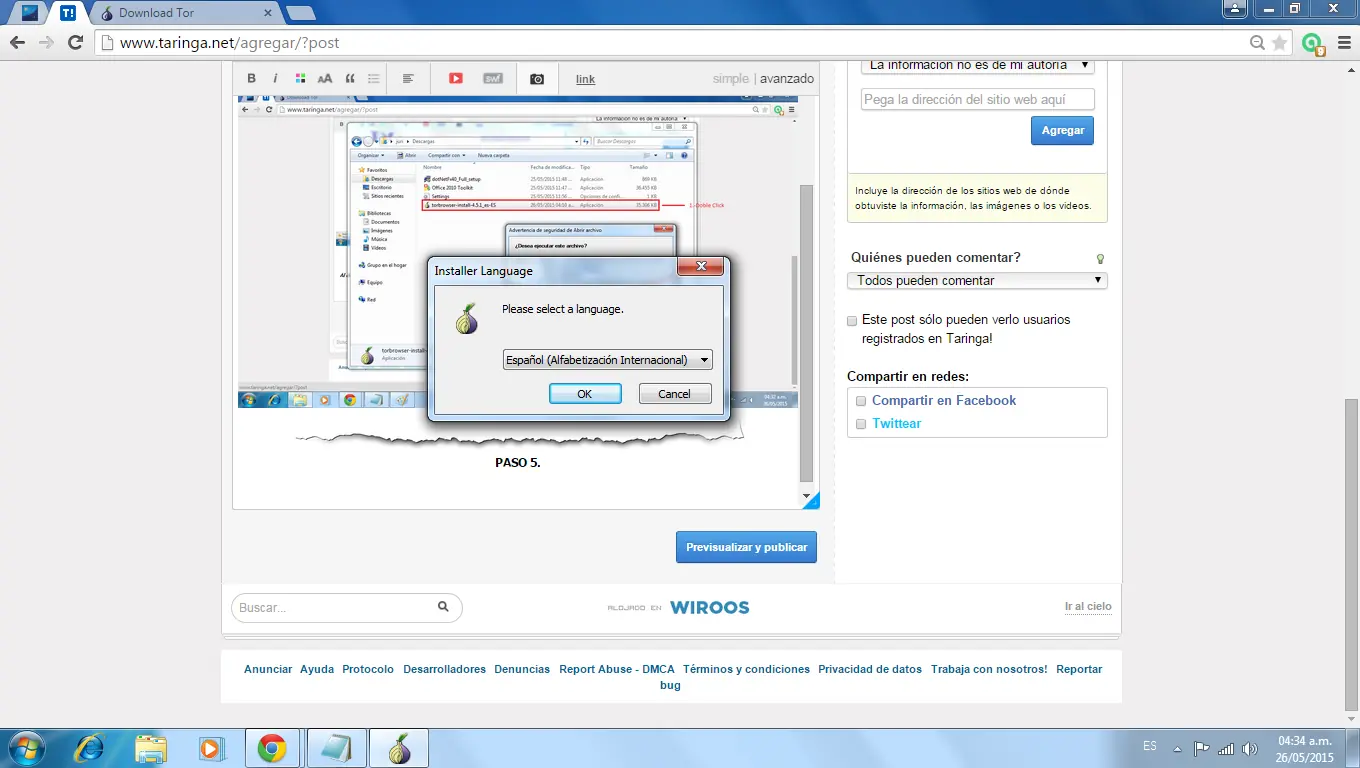The height and width of the screenshot is (768, 1360).
Task: Open the 'Trabaja con nosotros!' link
Action: pyautogui.click(x=989, y=669)
